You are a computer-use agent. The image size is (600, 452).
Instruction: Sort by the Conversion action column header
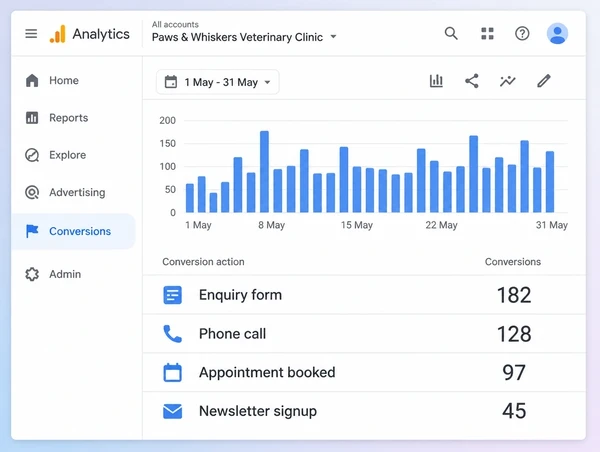(203, 262)
